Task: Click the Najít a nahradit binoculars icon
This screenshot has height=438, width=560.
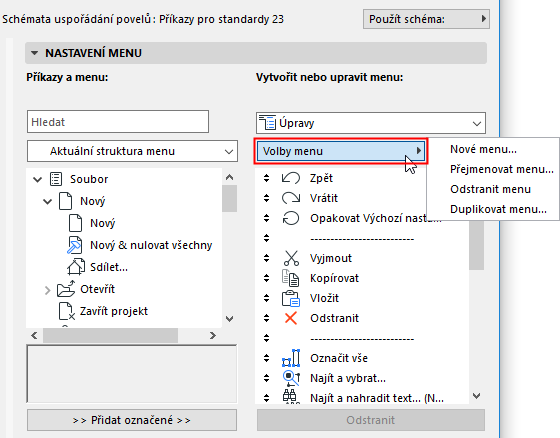Action: (290, 397)
